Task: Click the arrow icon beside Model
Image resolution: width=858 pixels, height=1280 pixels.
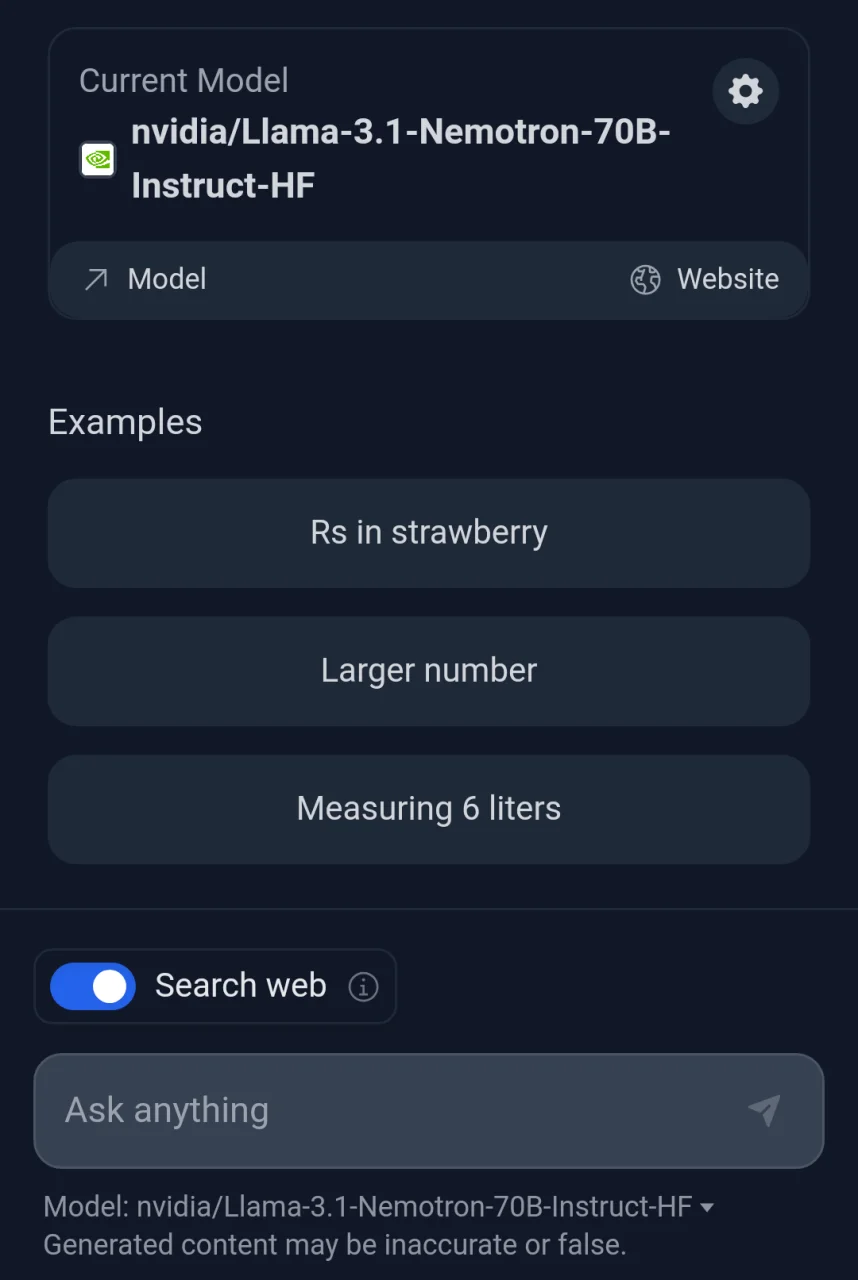Action: [x=96, y=279]
